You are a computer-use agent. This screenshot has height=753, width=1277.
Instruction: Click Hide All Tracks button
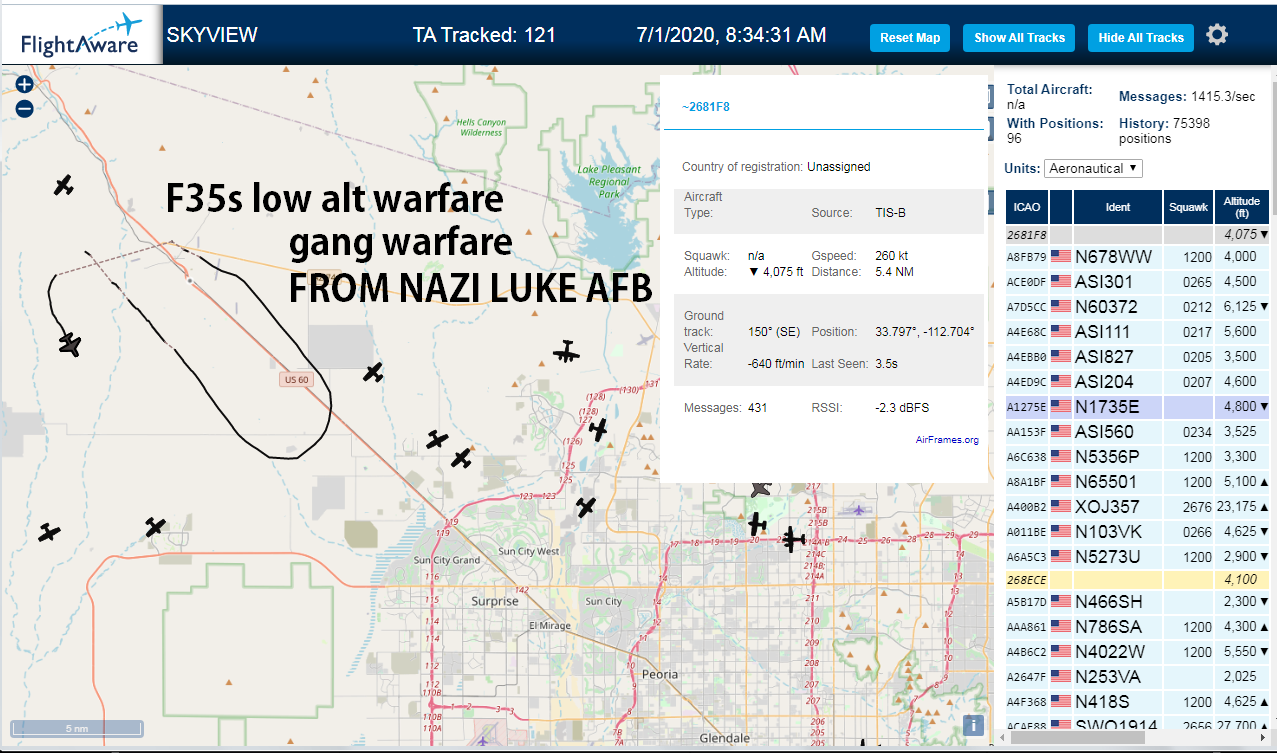pos(1141,38)
